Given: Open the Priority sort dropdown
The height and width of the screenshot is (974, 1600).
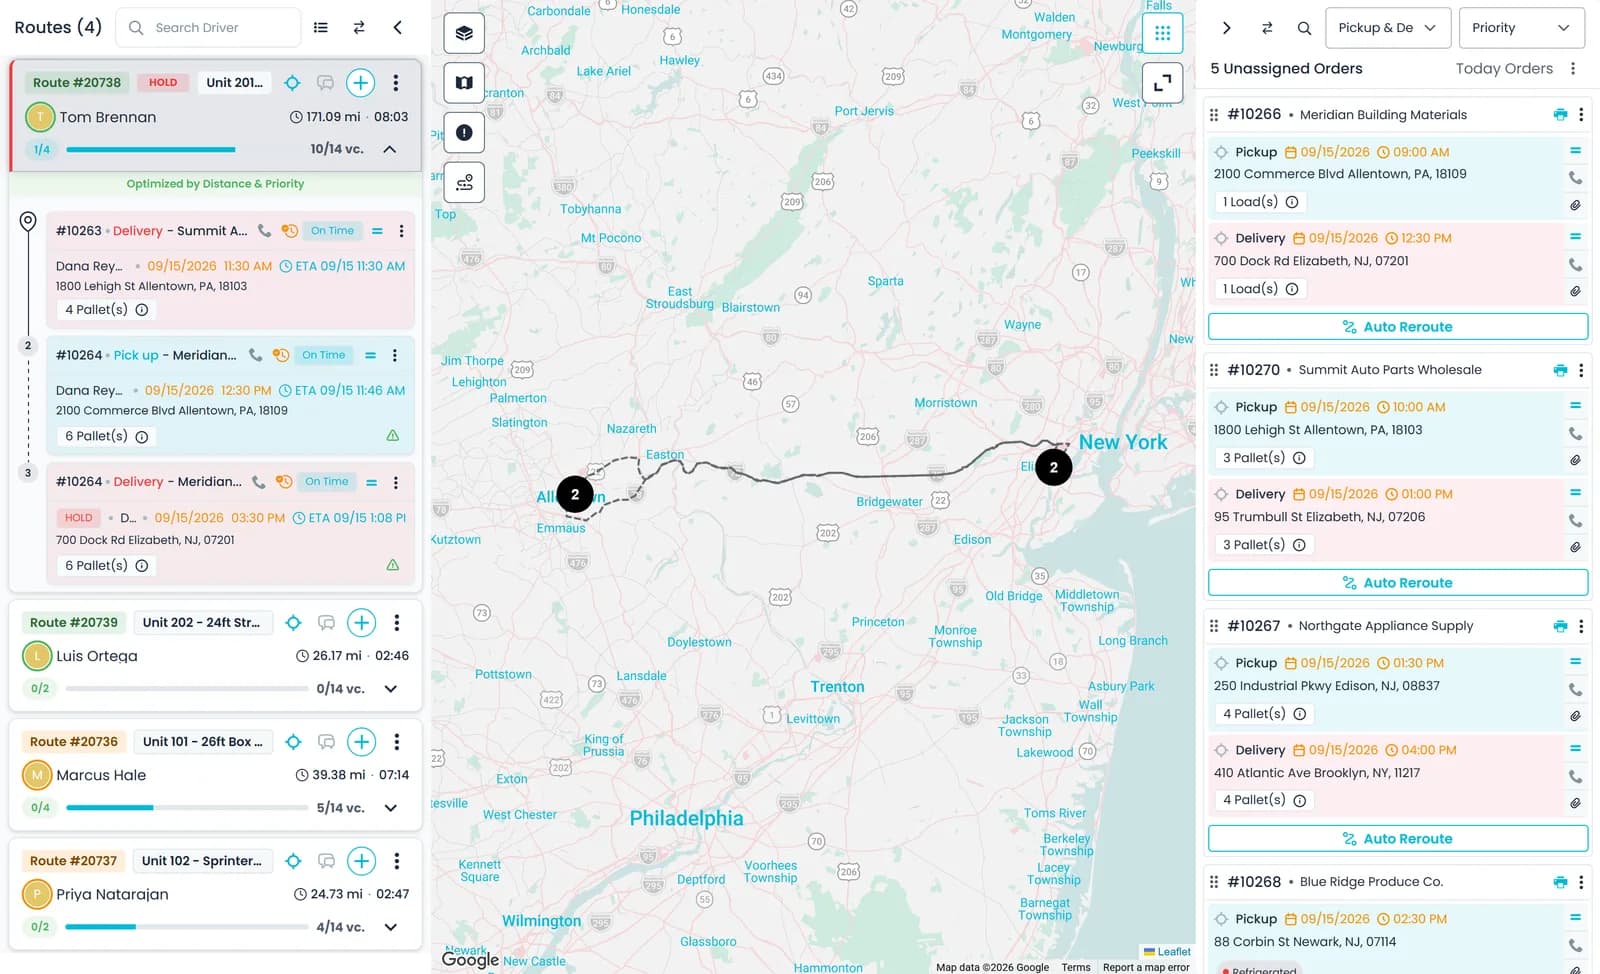Looking at the screenshot, I should point(1521,28).
